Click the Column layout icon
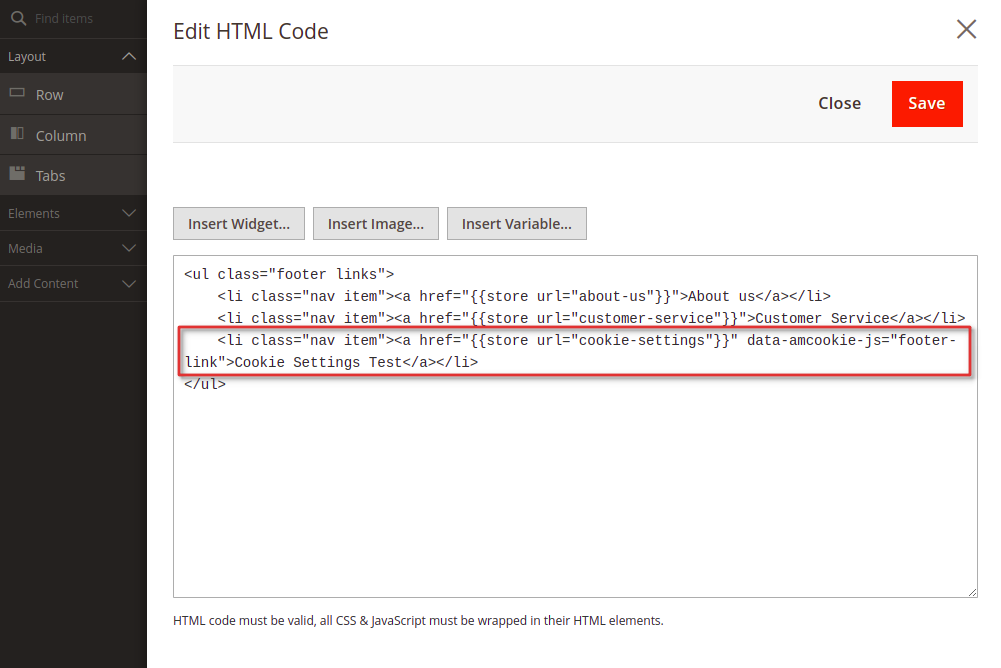Screen dimensions: 1001x668 coord(17,133)
